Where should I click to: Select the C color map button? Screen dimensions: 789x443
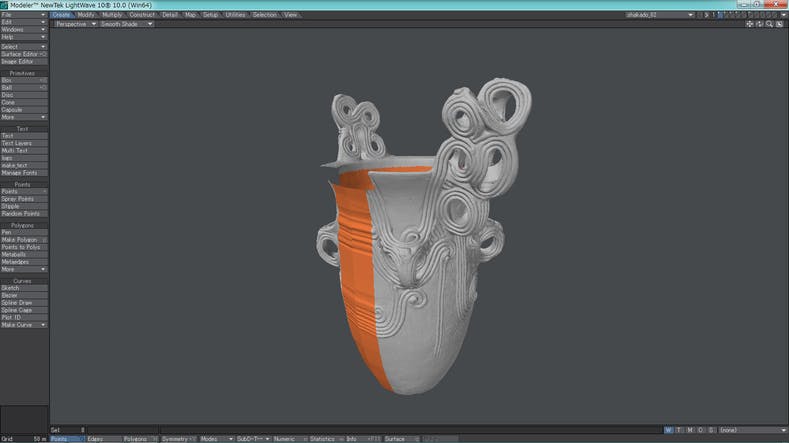tap(701, 430)
